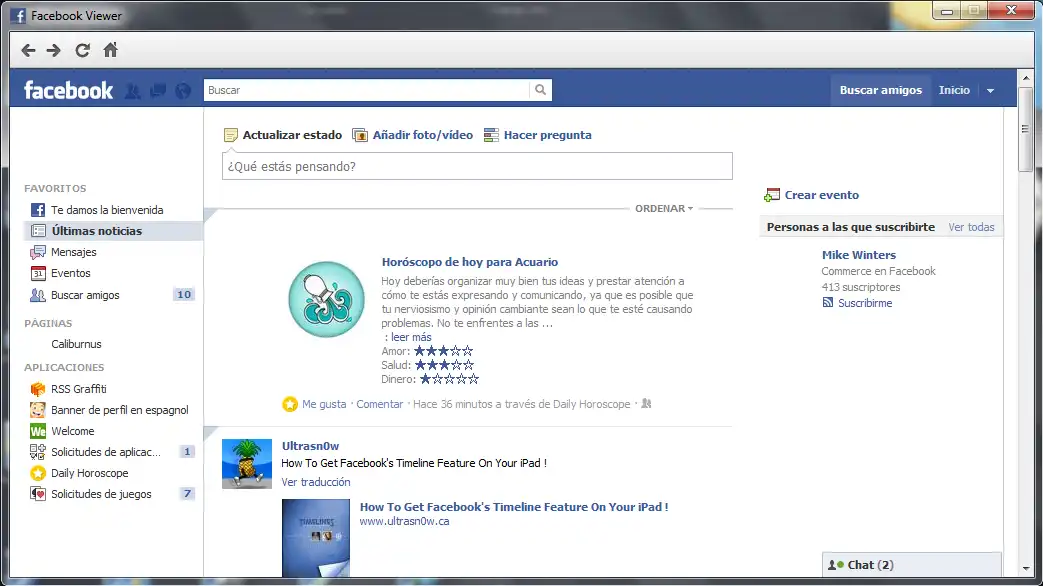The image size is (1043, 586).
Task: Open the home page icon
Action: 110,50
